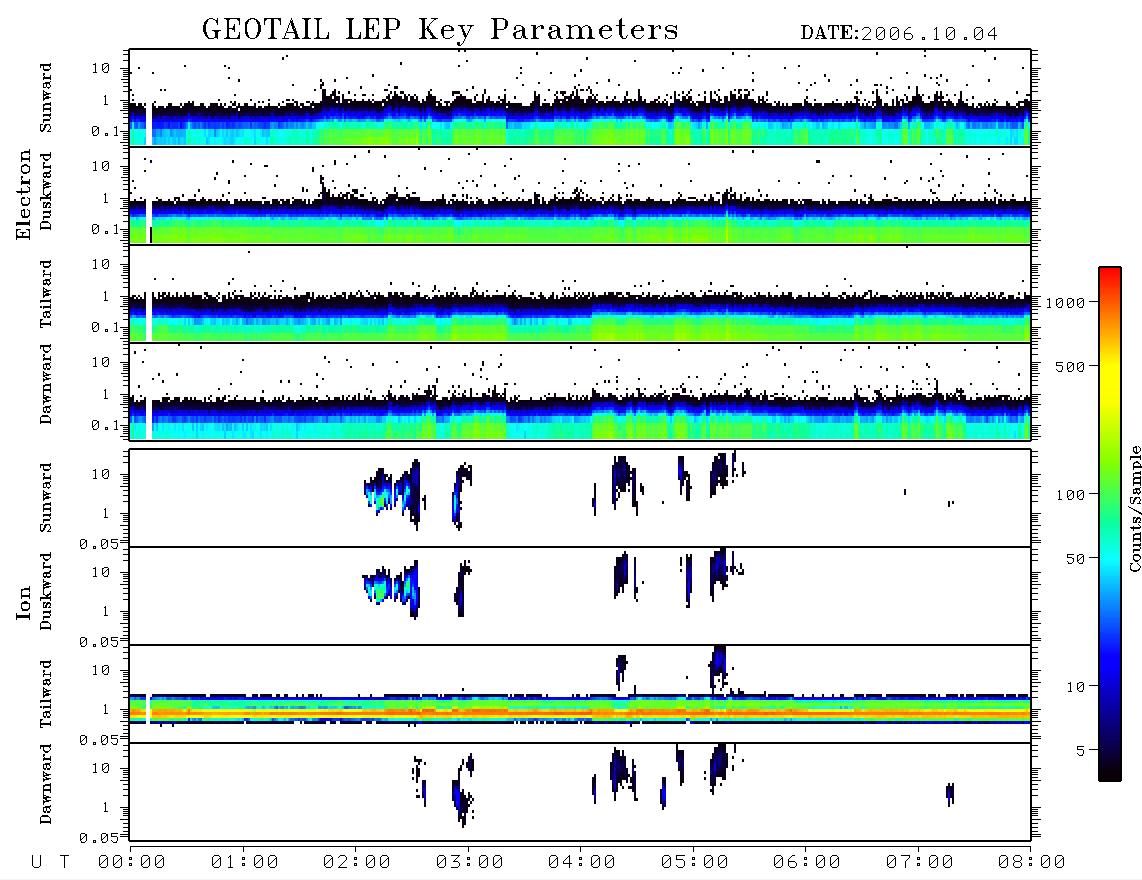Click the 'Duskward' label of the Electron group

(46, 191)
